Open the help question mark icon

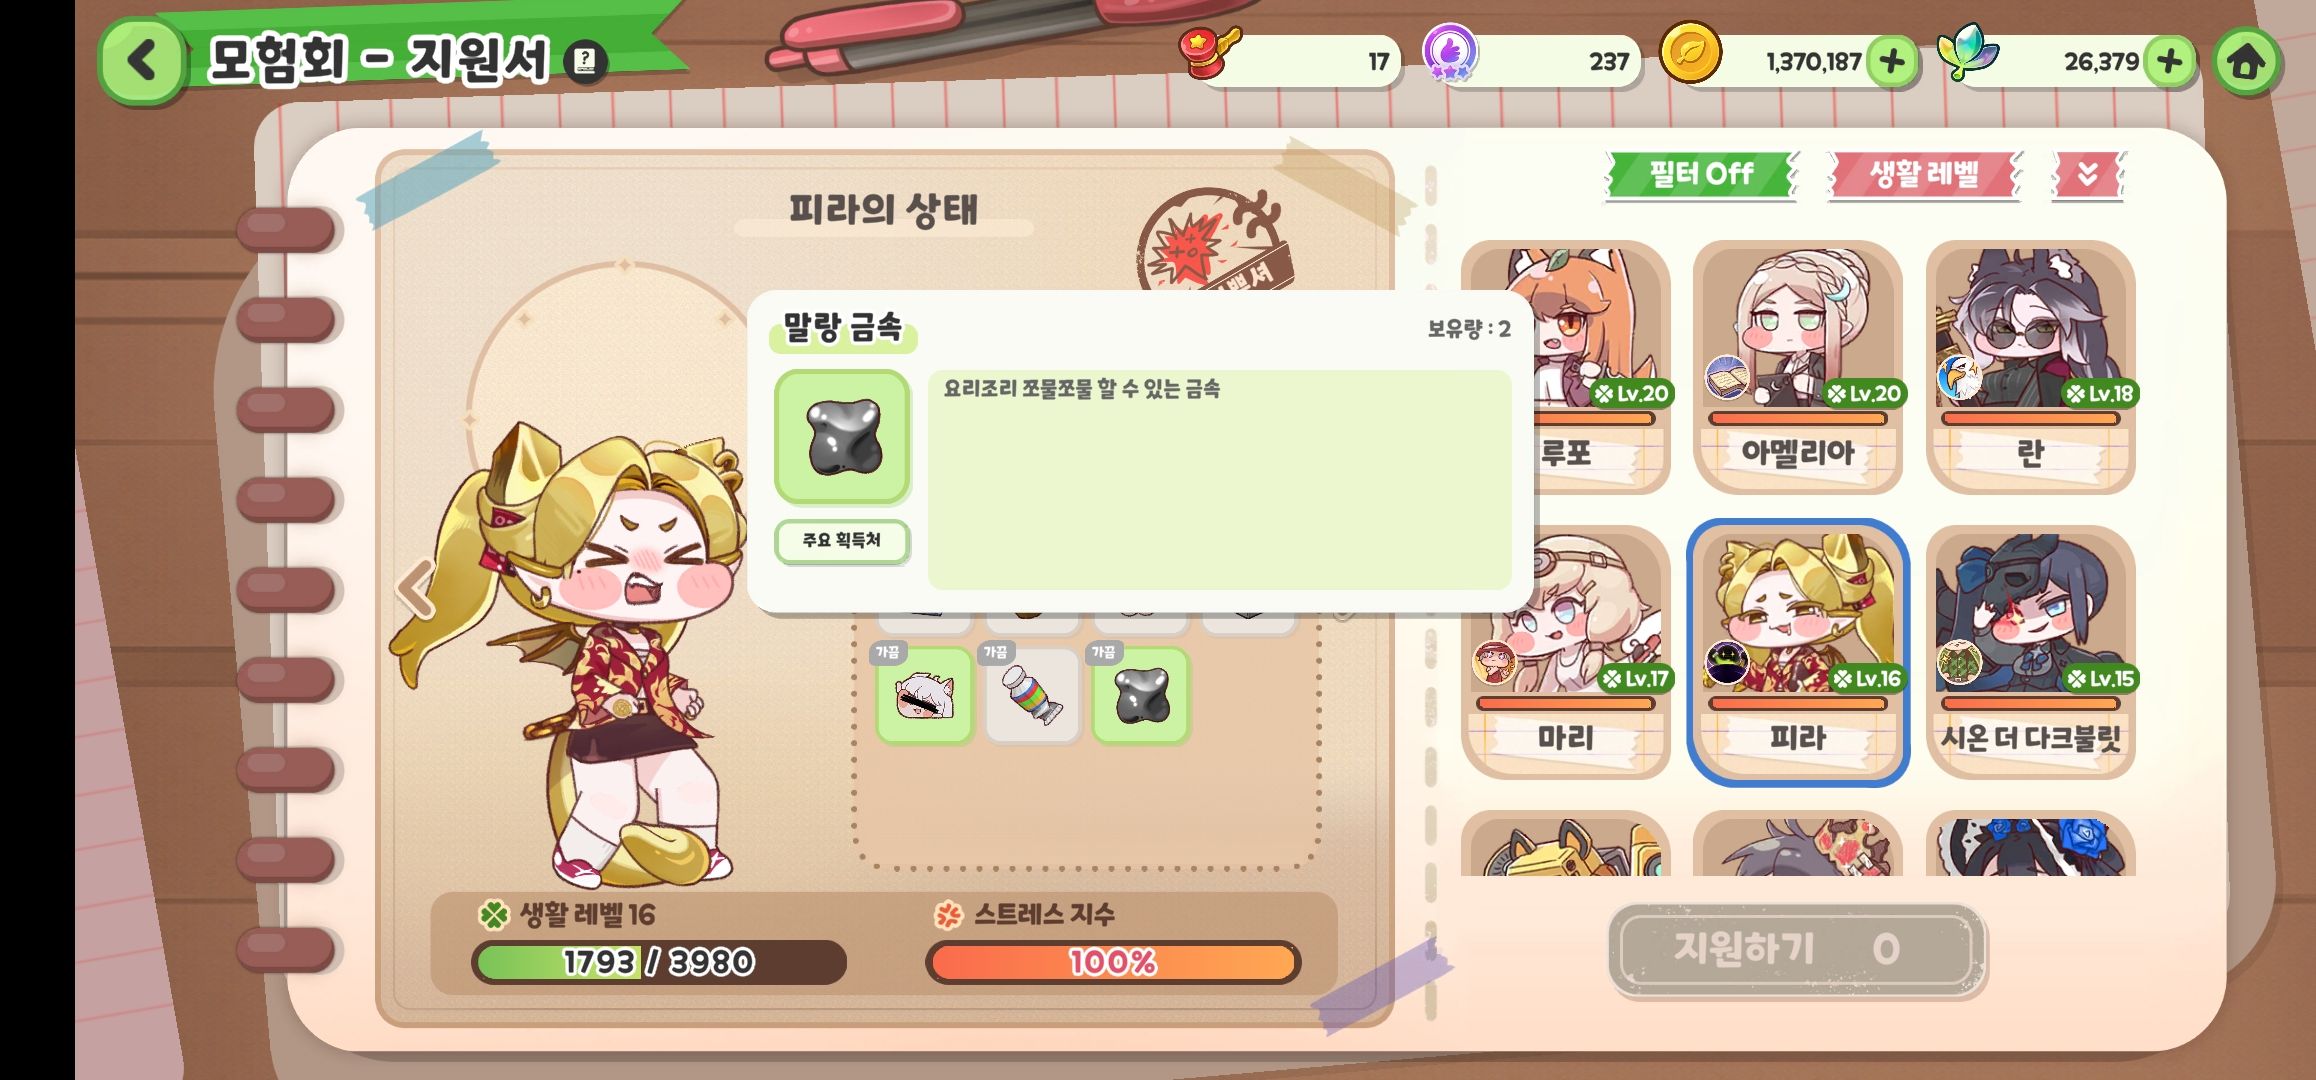(586, 61)
